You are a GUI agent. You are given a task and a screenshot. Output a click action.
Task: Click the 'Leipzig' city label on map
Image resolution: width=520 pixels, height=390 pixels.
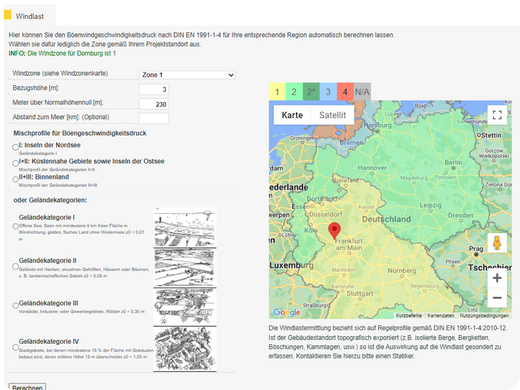[x=430, y=205]
